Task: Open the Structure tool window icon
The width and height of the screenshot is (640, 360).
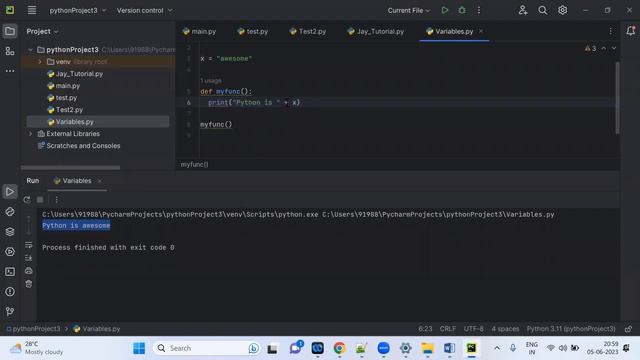Action: (x=10, y=51)
